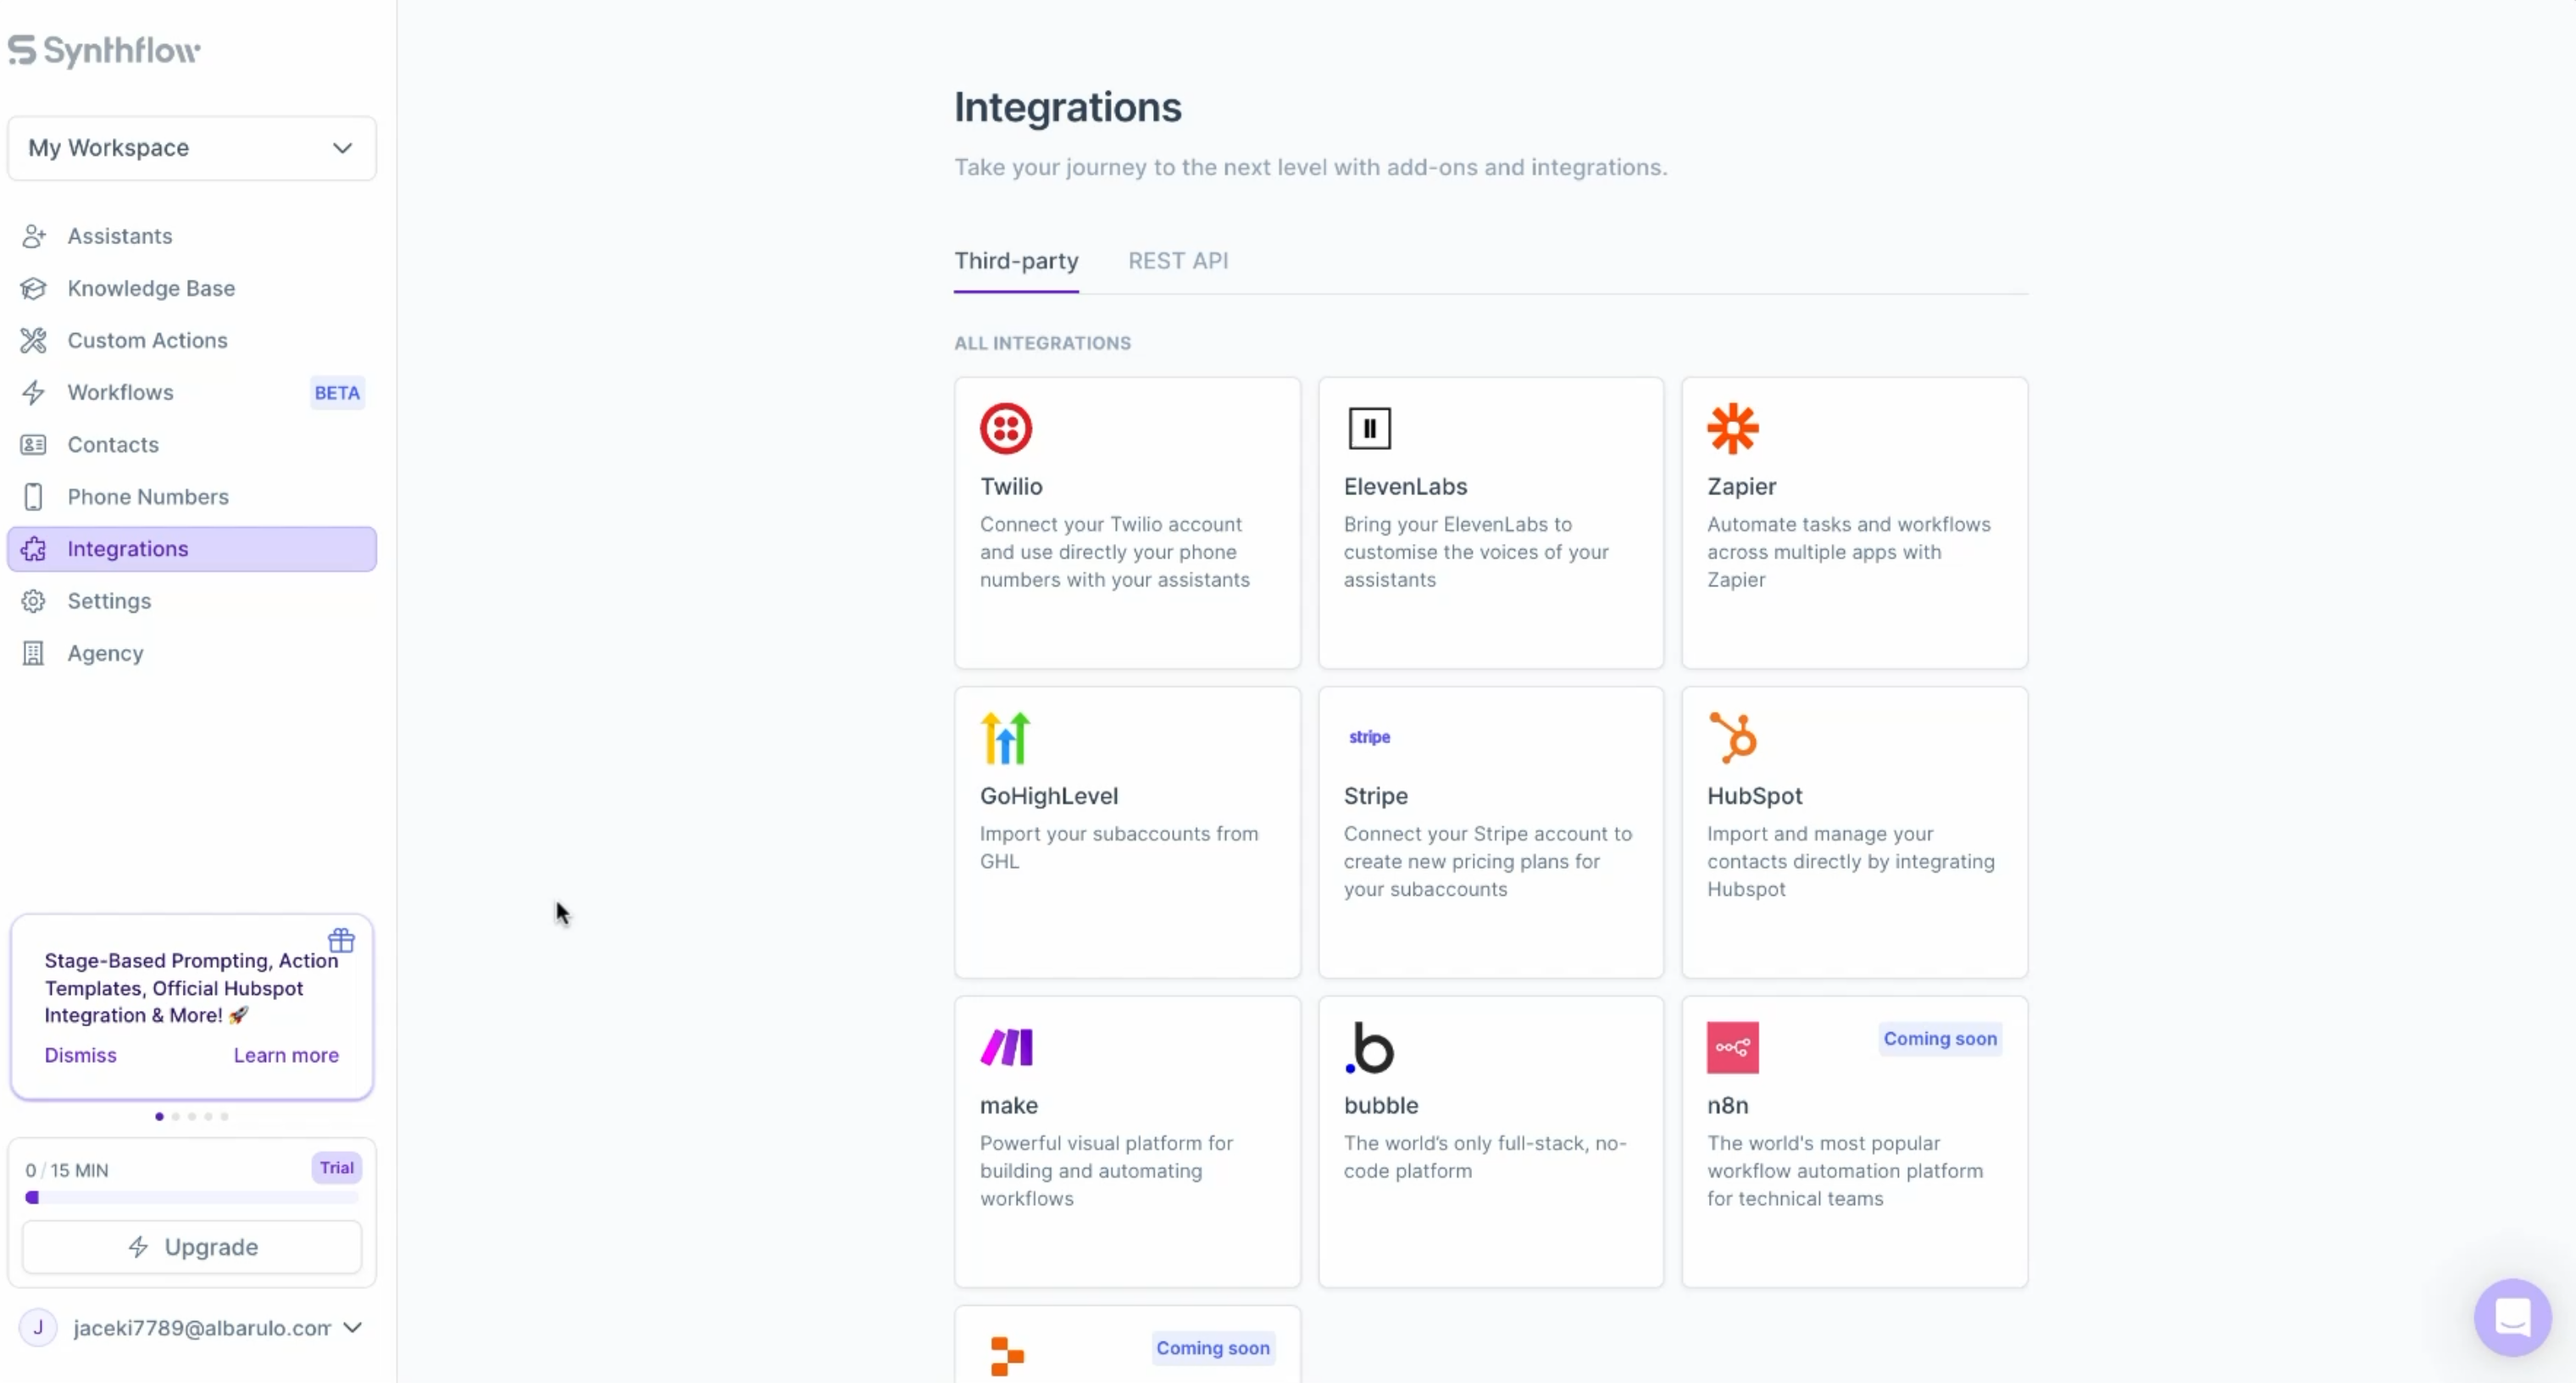Click the make purple logo icon
The height and width of the screenshot is (1383, 2576).
pos(1006,1047)
